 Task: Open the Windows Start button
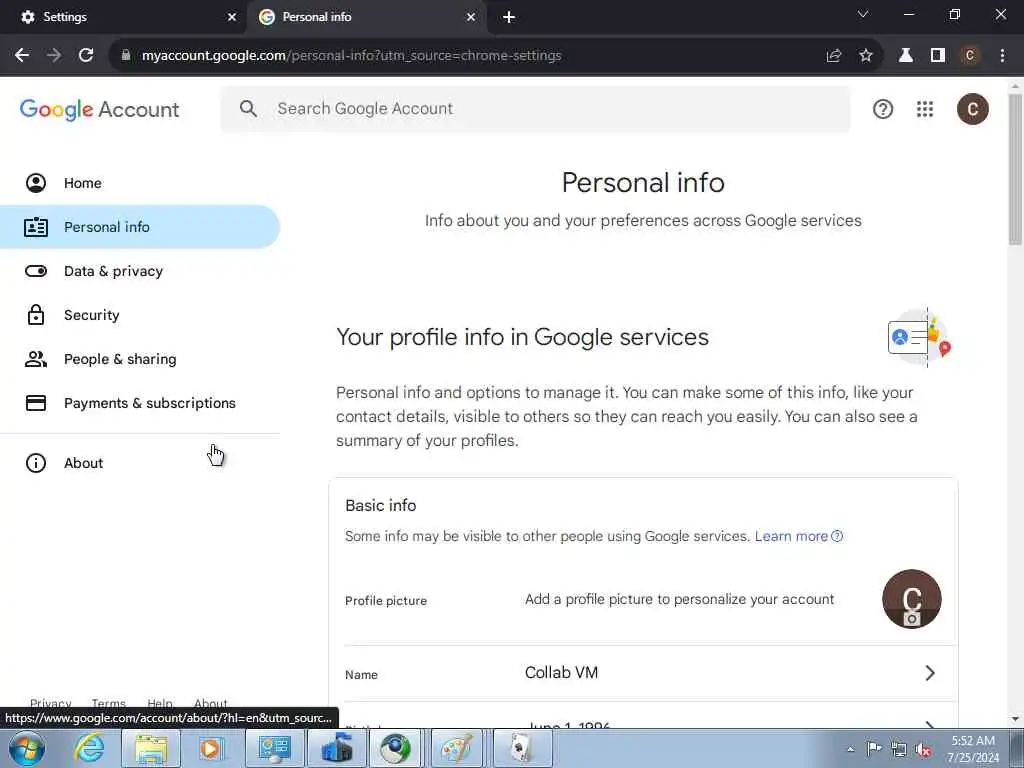pyautogui.click(x=27, y=748)
